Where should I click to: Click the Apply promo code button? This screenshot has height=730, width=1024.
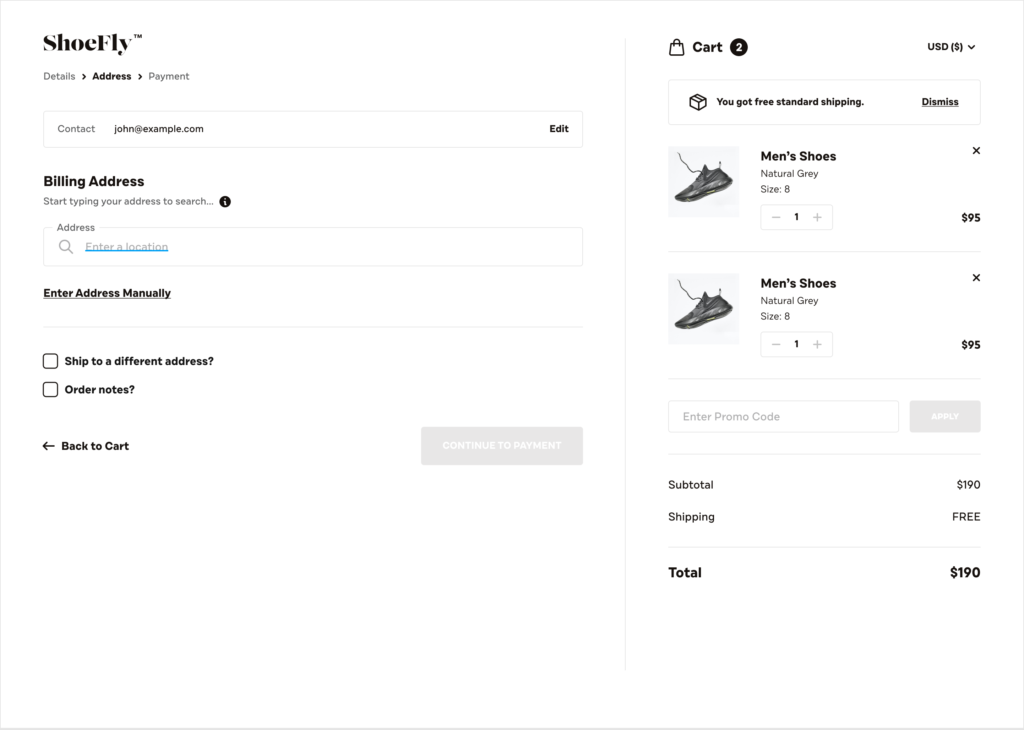[944, 416]
